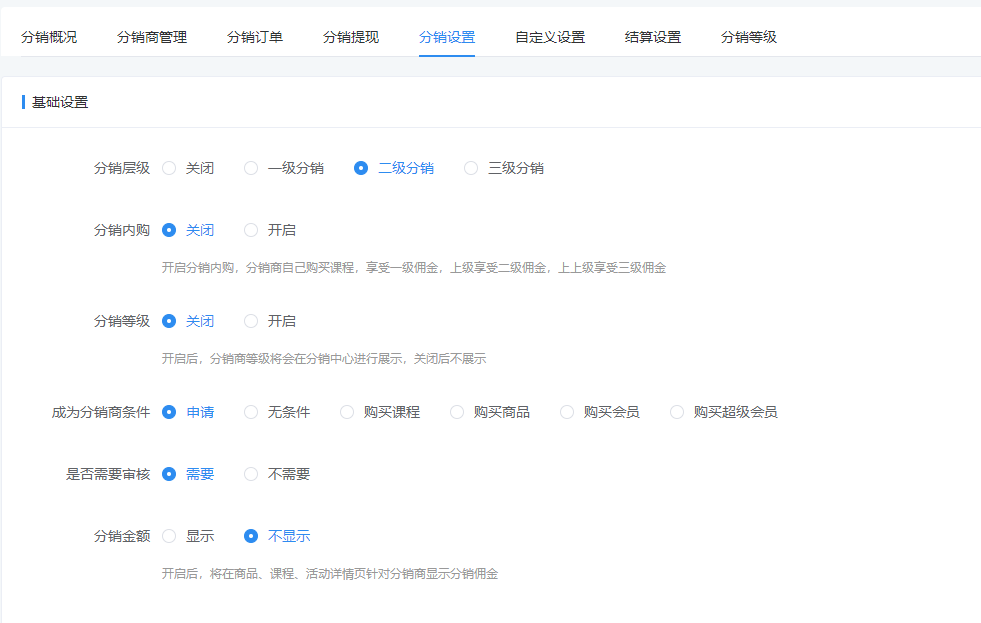Choose 一级分销 for 分销层级

click(284, 168)
